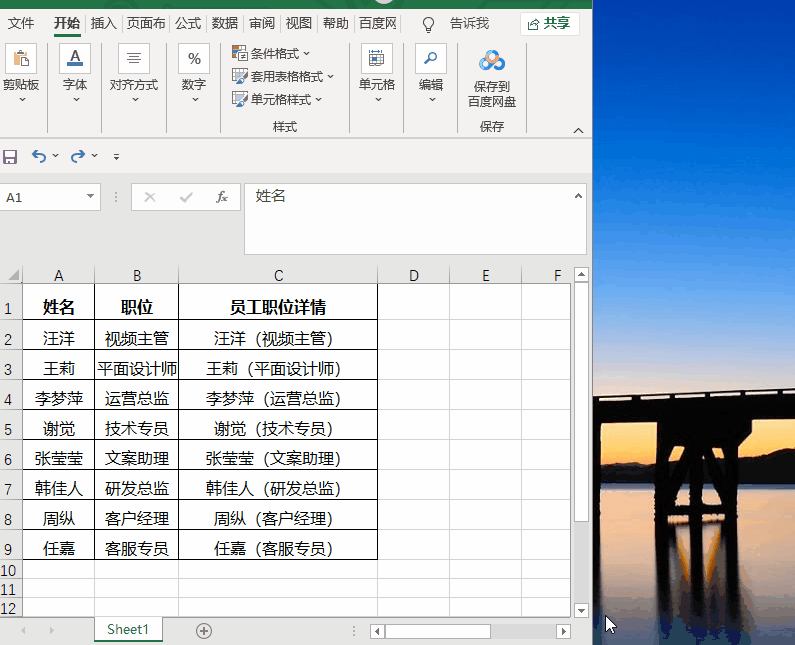Open Cell Styles (单元格样式) dropdown
The width and height of the screenshot is (795, 645).
[277, 99]
